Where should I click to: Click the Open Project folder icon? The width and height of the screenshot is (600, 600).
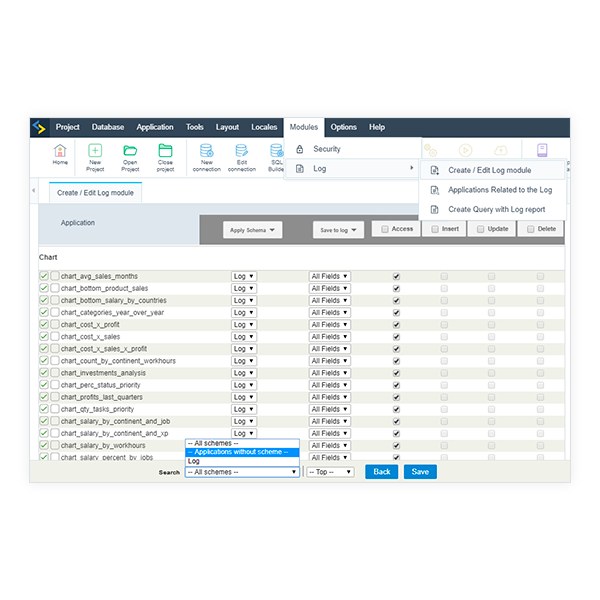coord(130,151)
